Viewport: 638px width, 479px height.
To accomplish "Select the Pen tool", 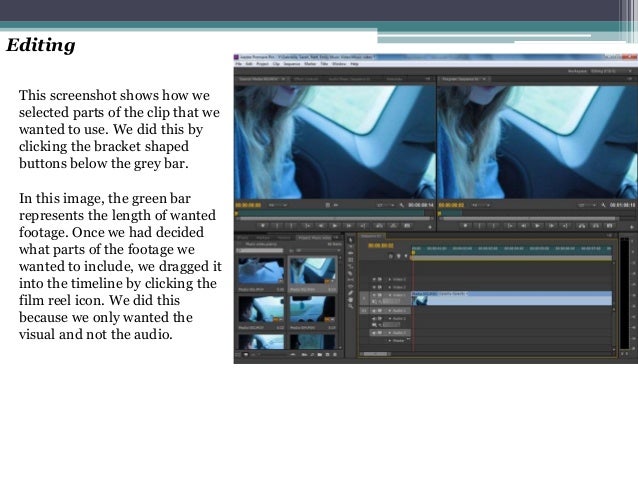I will tap(351, 293).
